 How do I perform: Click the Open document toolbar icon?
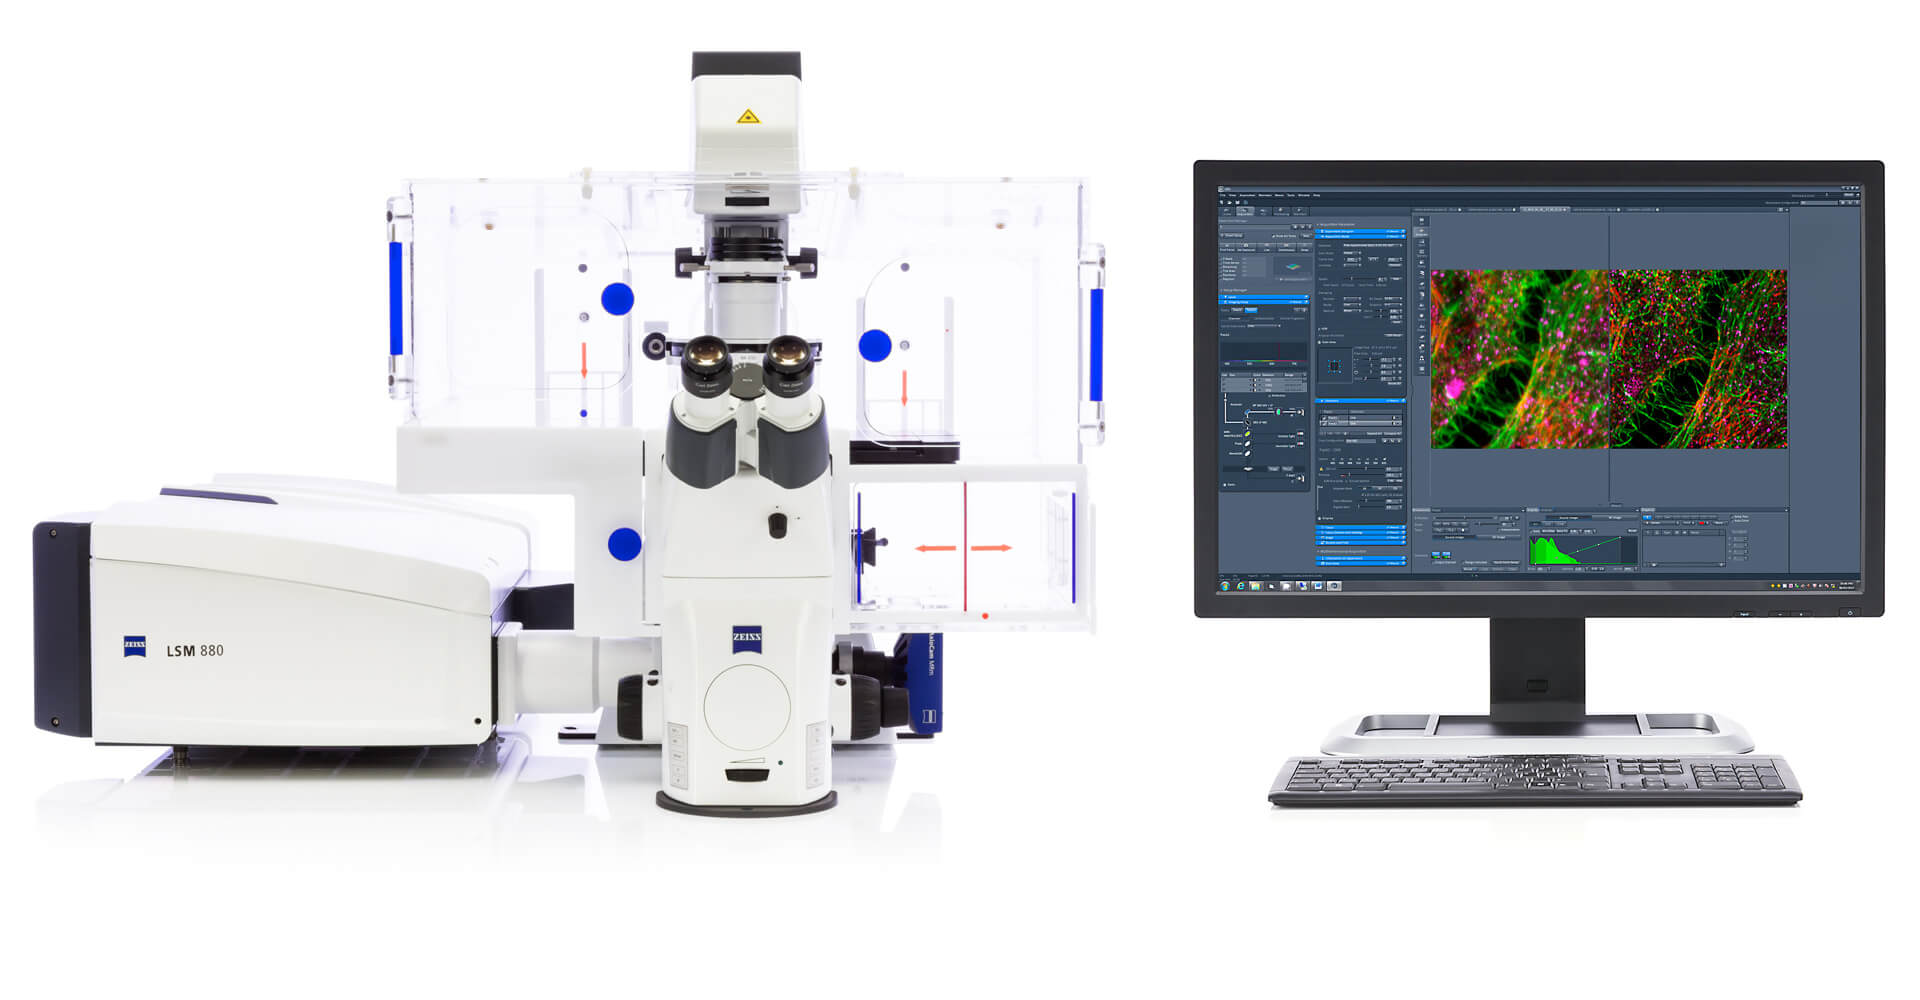[x=1230, y=202]
